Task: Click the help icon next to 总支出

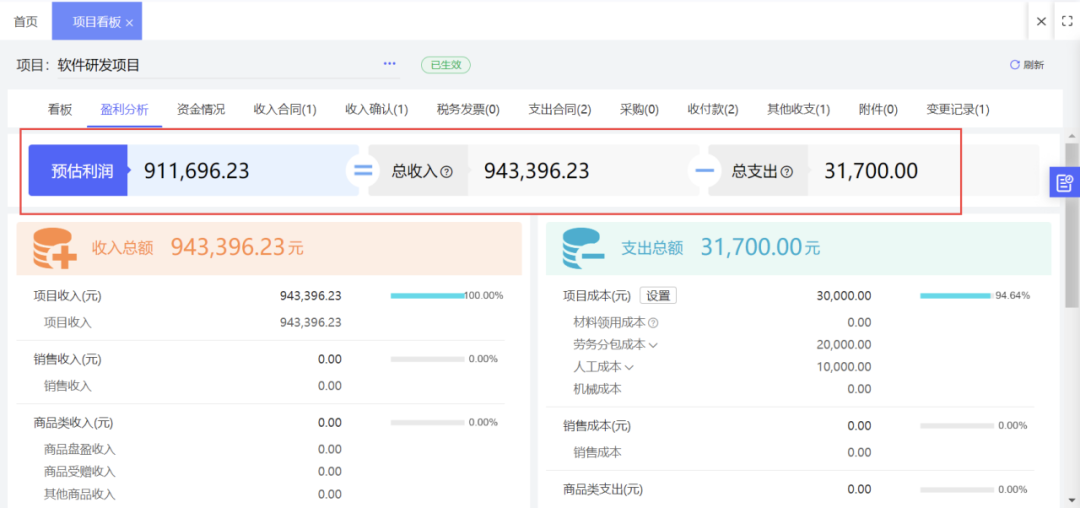Action: (787, 171)
